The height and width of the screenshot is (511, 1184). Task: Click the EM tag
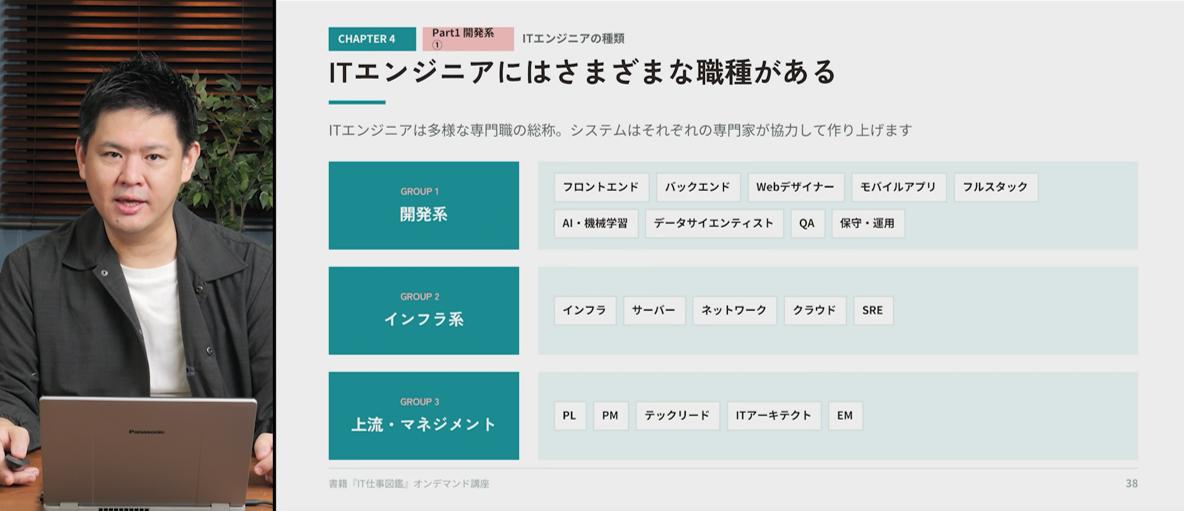click(x=845, y=416)
